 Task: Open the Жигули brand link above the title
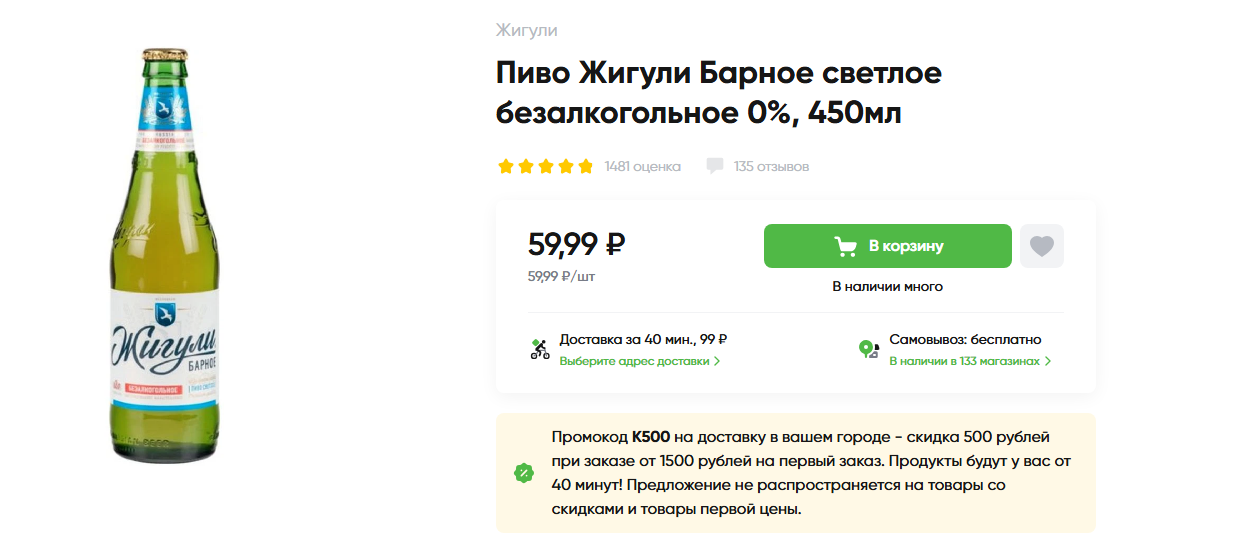[526, 30]
